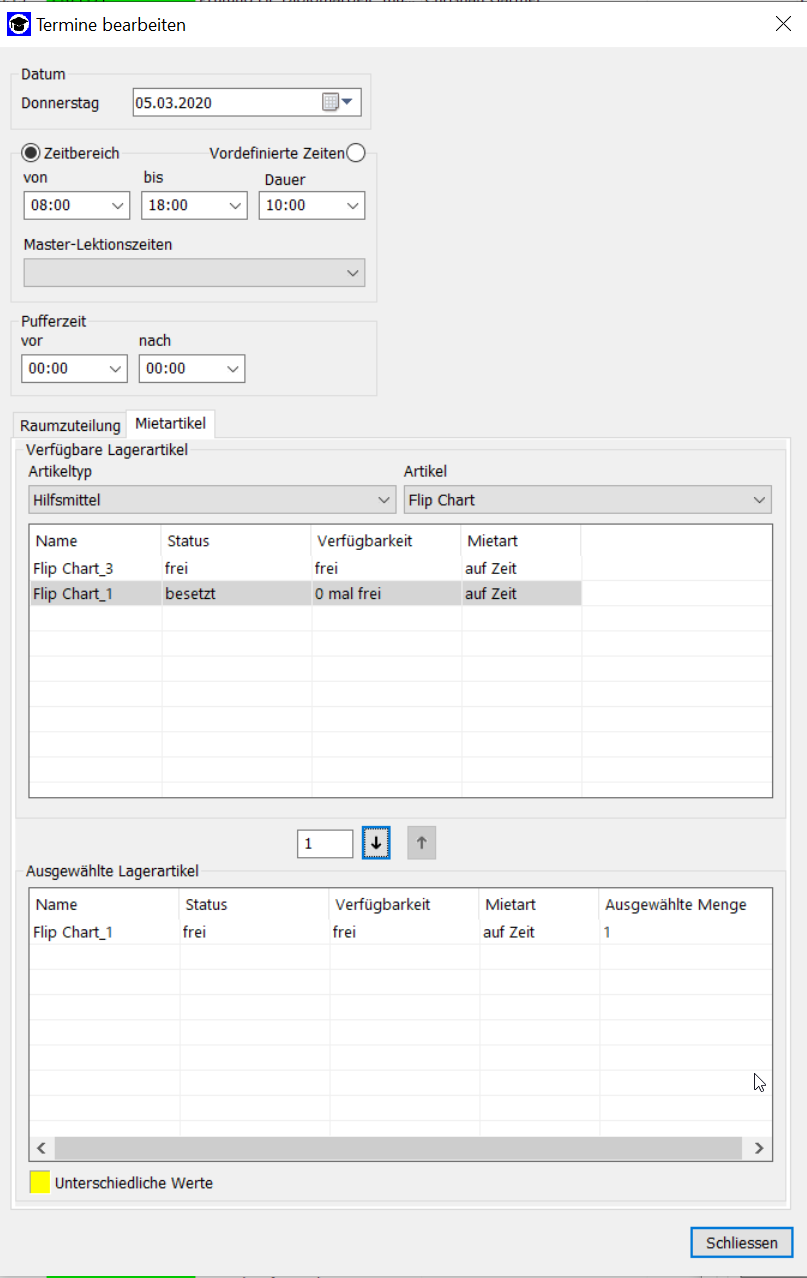Switch to the Raumzuteilung tab
The height and width of the screenshot is (1278, 807).
pos(70,425)
